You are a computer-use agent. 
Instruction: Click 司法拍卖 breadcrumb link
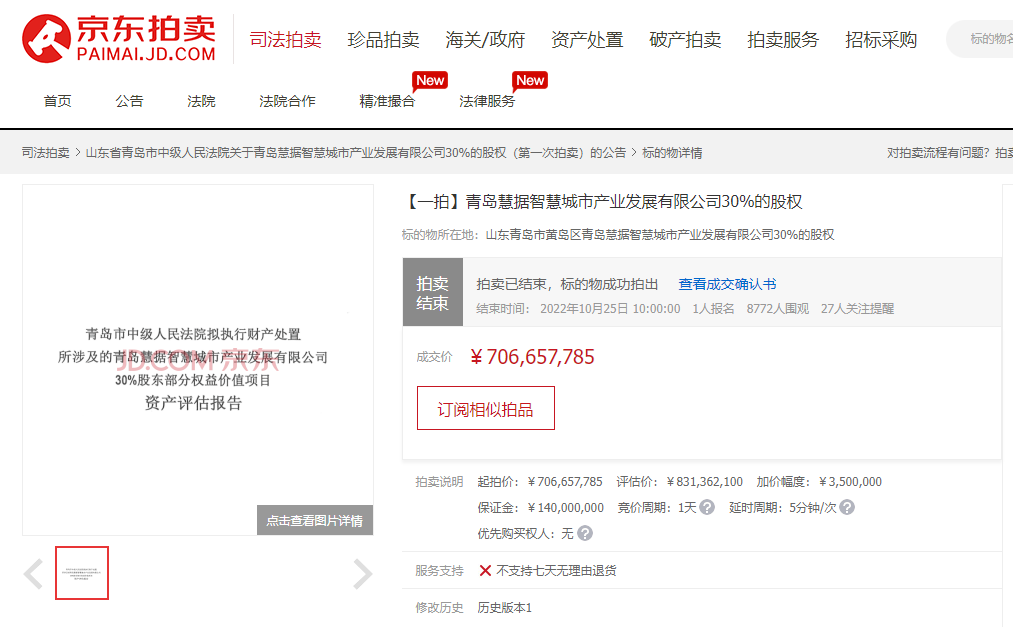46,153
